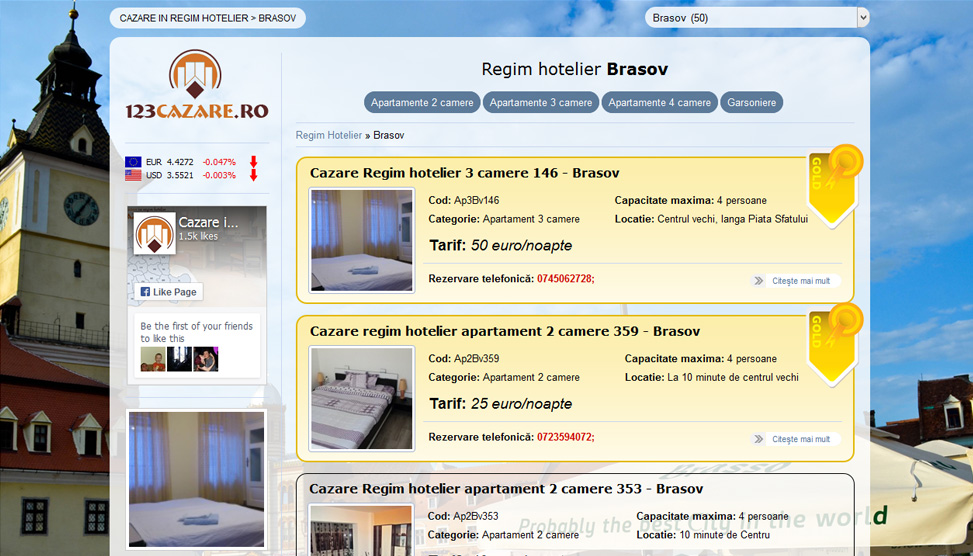Viewport: 973px width, 556px height.
Task: Click the room photo of listing 353
Action: [362, 529]
